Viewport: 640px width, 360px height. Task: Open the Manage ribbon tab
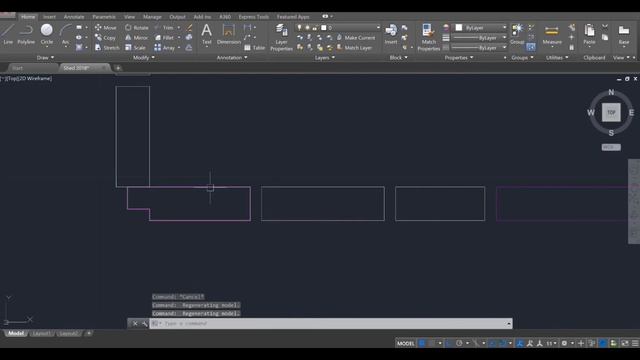(152, 17)
